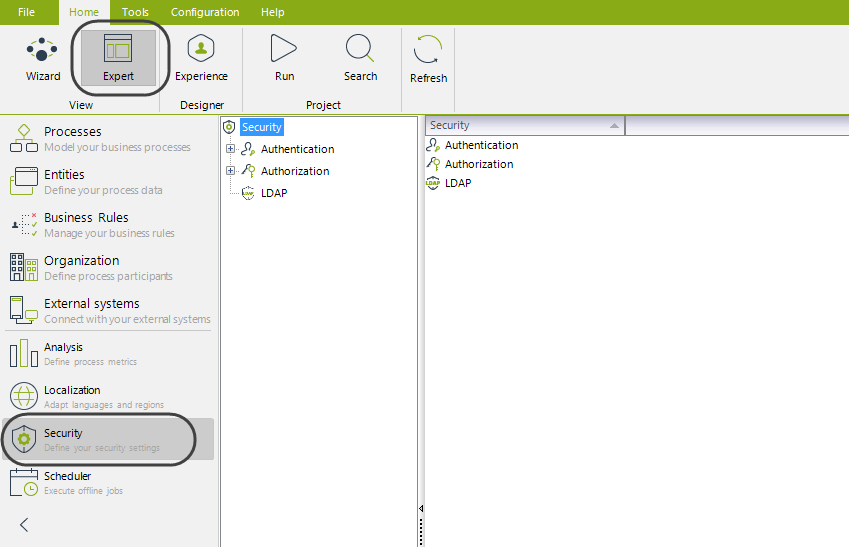Open the Security module
Viewport: 849px width, 547px height.
pyautogui.click(x=108, y=439)
